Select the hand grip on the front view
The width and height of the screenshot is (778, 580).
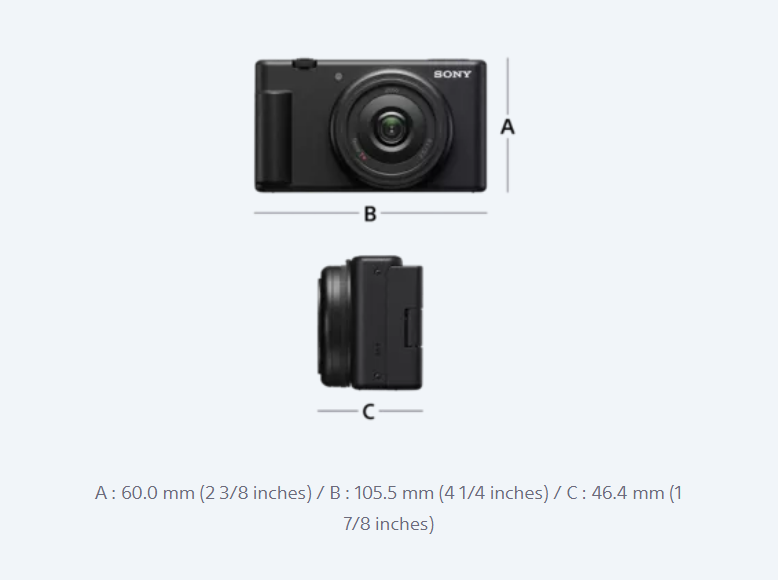tap(276, 137)
